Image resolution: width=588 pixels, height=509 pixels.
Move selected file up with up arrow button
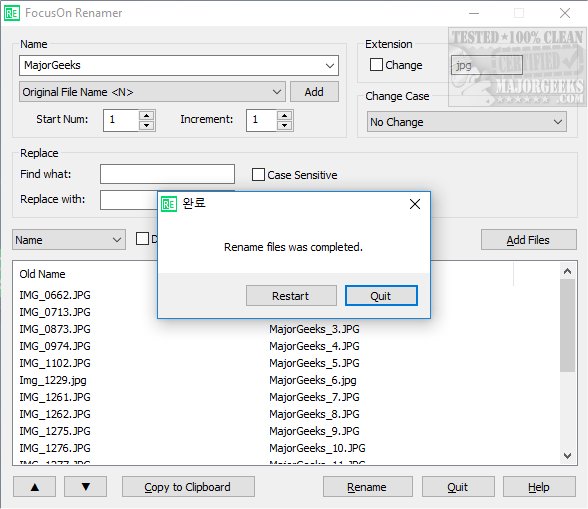pyautogui.click(x=34, y=487)
